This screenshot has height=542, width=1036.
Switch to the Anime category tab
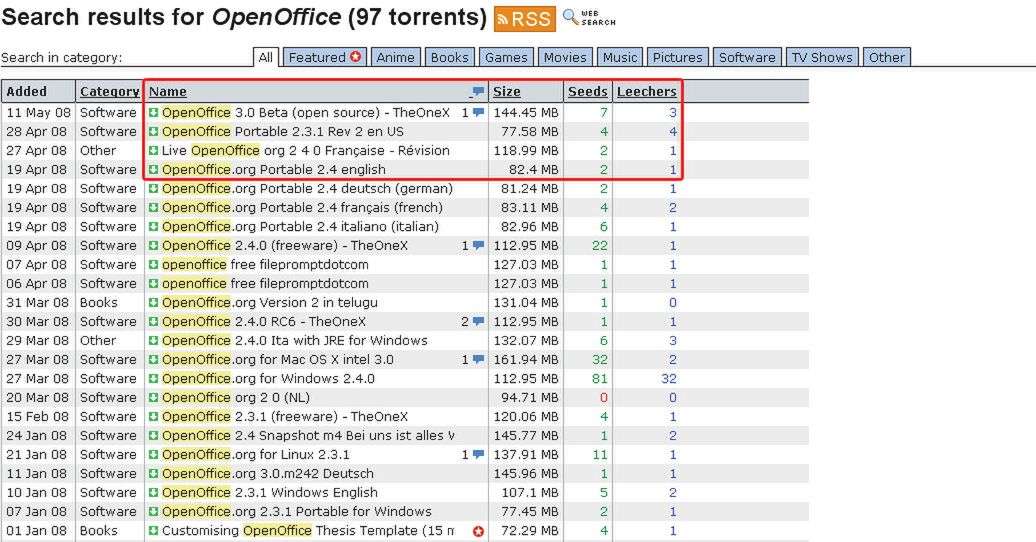395,58
